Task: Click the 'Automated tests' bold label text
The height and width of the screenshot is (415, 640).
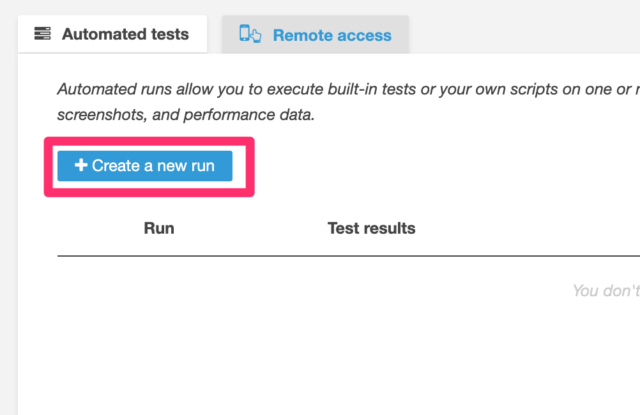Action: click(125, 34)
